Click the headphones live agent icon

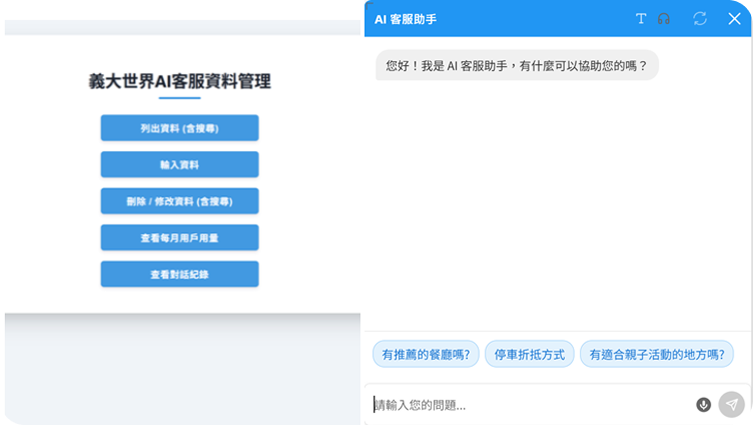tap(664, 19)
